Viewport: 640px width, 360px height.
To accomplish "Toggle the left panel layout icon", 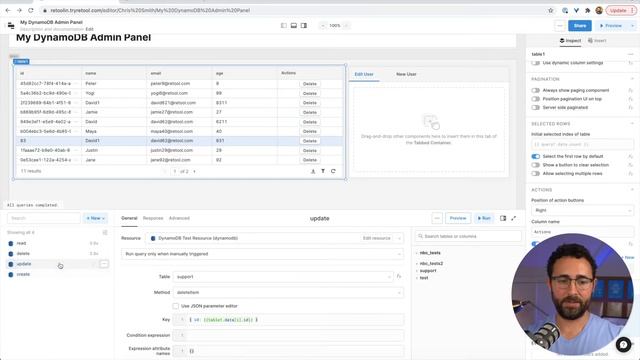I will [x=284, y=26].
